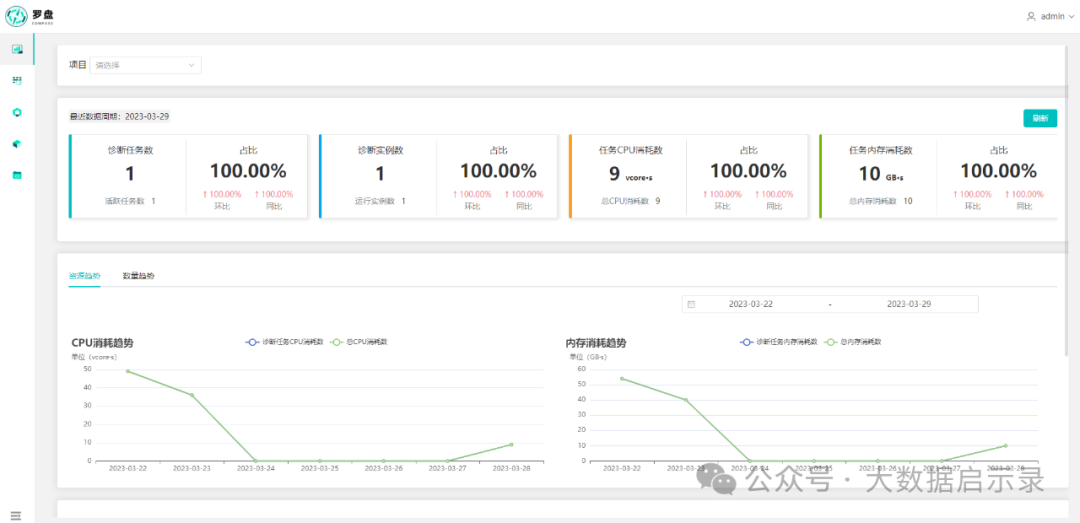
Task: Click 总内存消耗数 10 in the memory card
Action: 880,201
